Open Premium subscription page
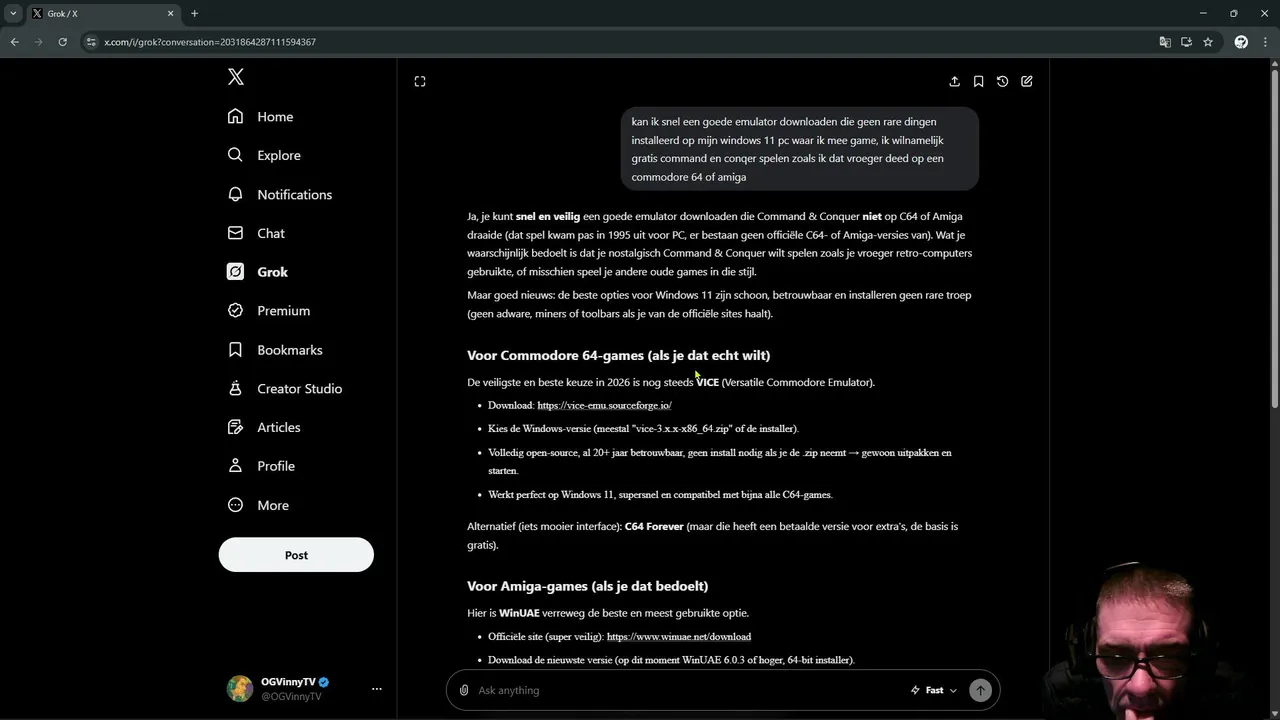 [x=268, y=311]
